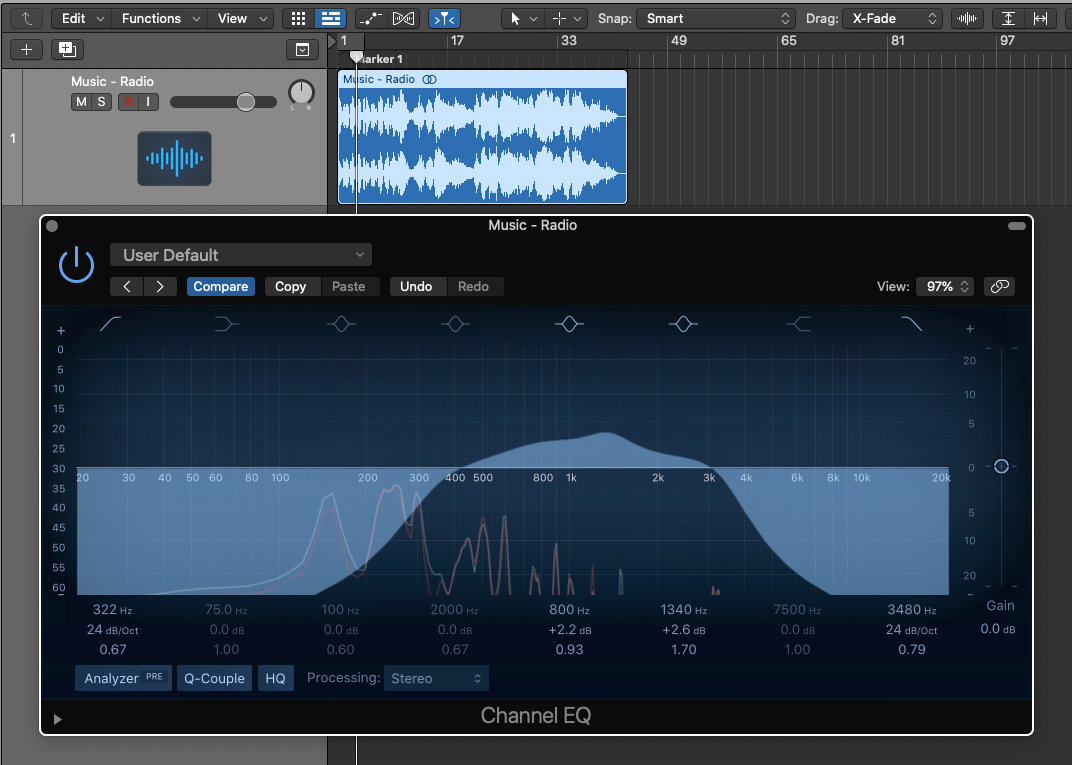Click the waveform zoom icon in the toolbar
Image resolution: width=1072 pixels, height=765 pixels.
point(966,17)
